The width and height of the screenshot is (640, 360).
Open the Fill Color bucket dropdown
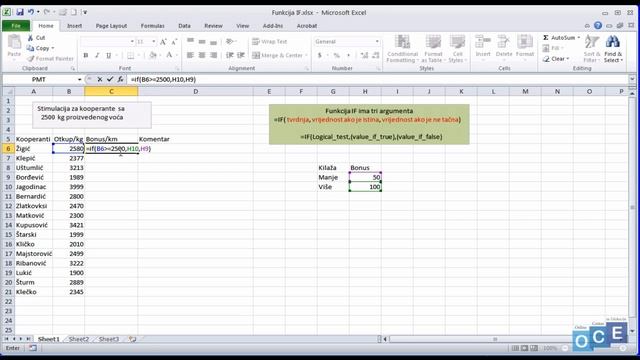point(159,55)
